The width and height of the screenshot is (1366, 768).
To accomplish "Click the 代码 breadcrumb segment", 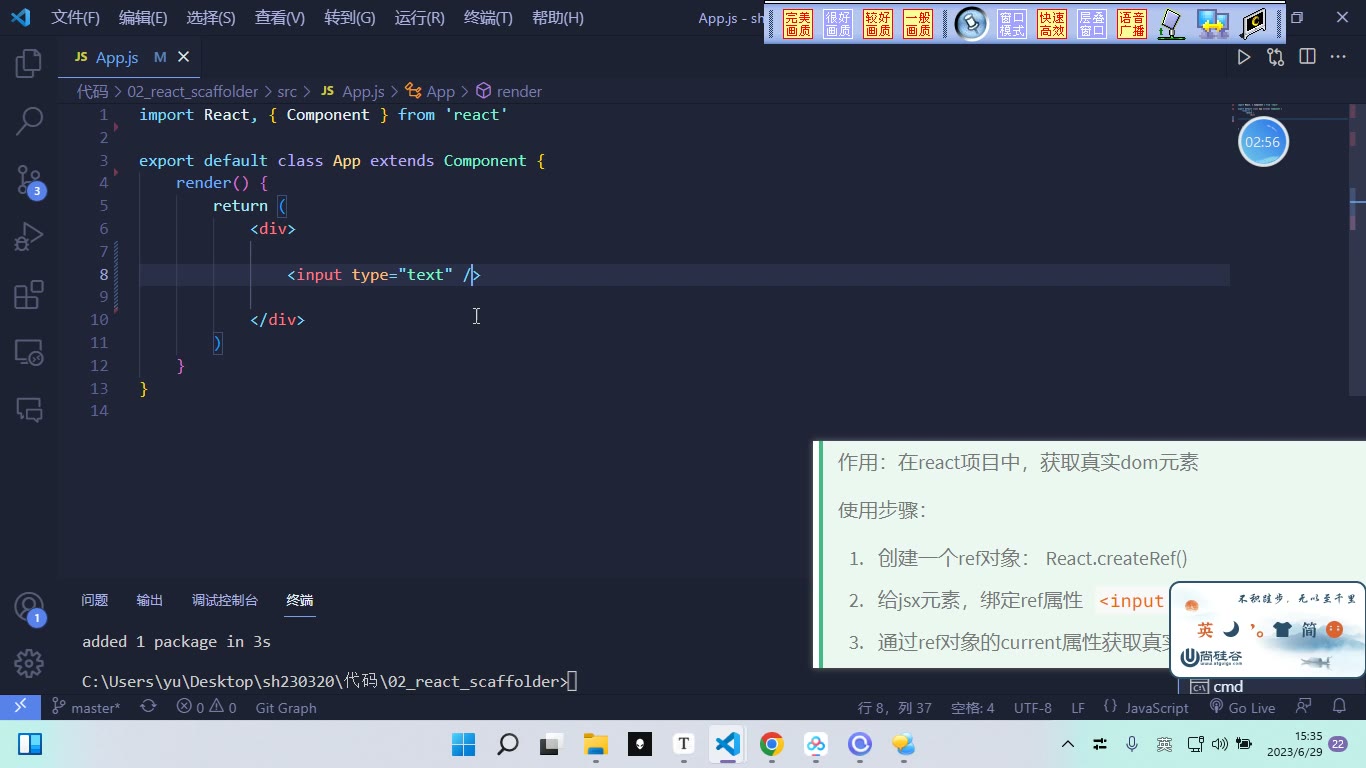I will [x=93, y=91].
